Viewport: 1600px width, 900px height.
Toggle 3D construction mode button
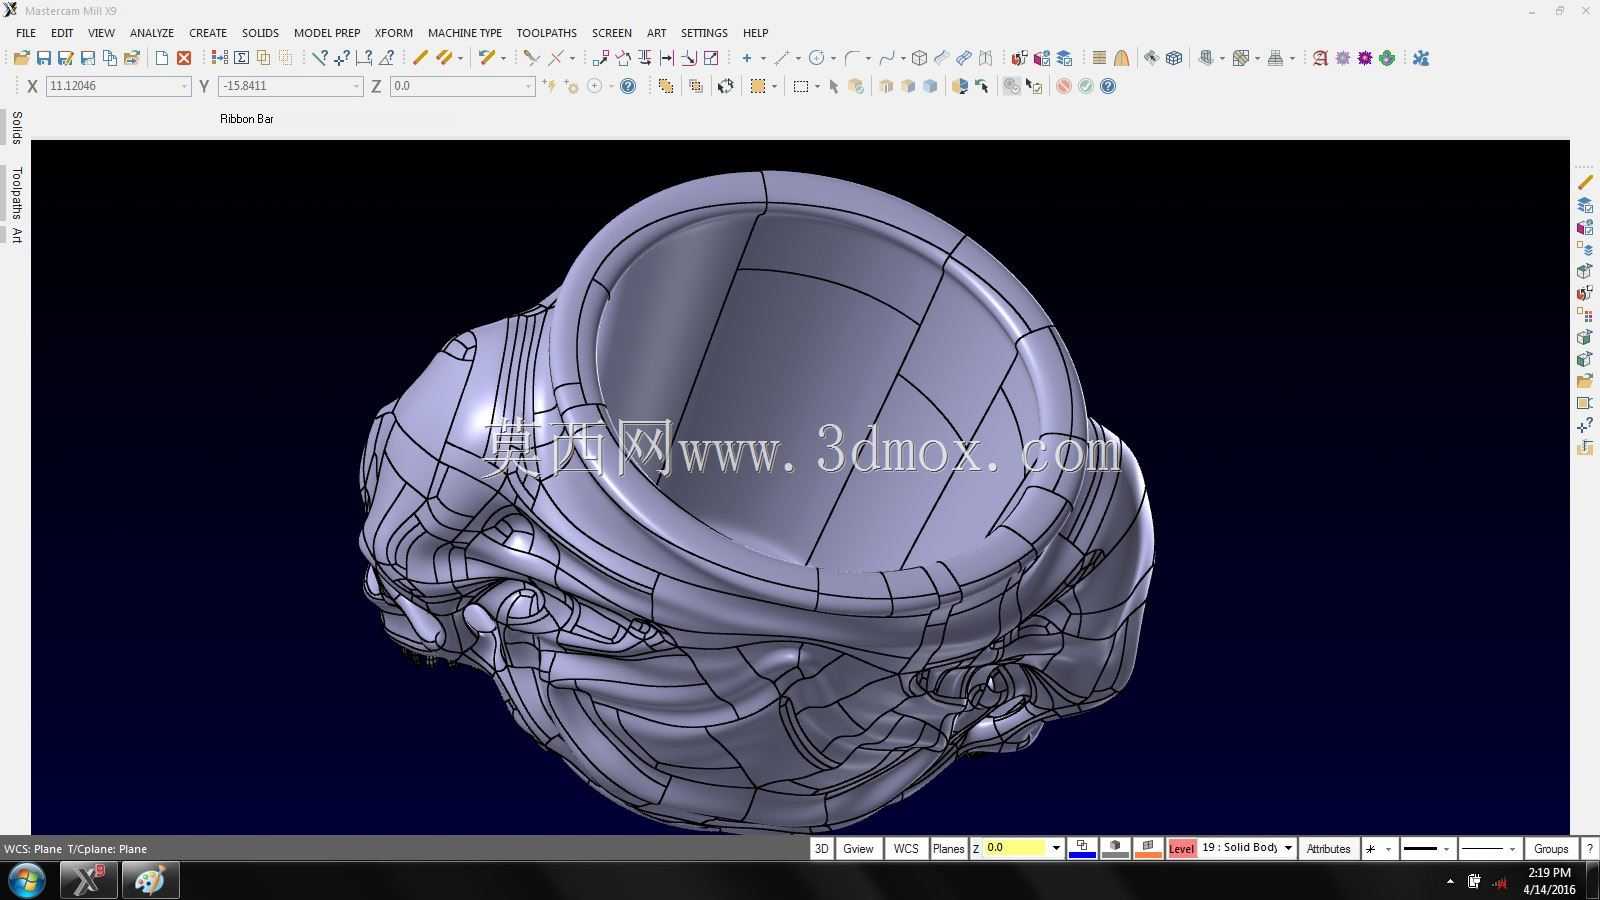(x=821, y=848)
